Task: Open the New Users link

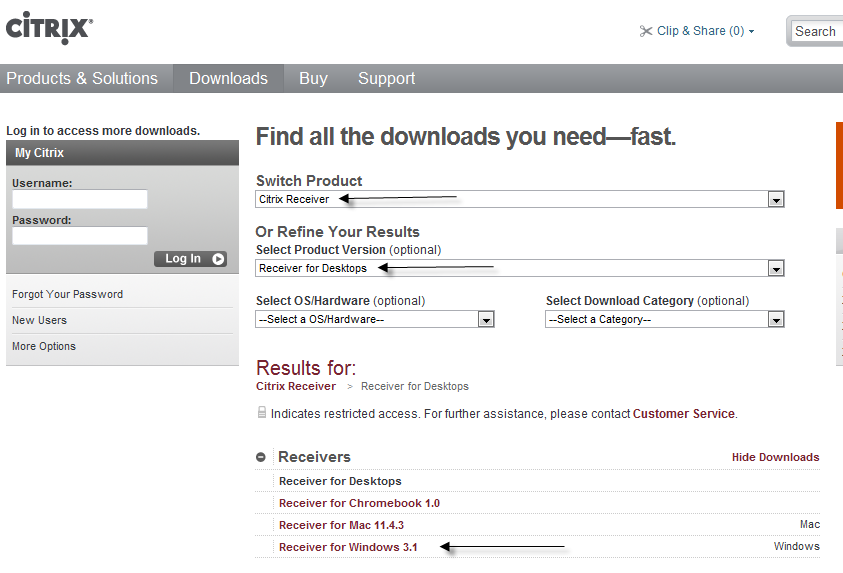Action: (39, 320)
